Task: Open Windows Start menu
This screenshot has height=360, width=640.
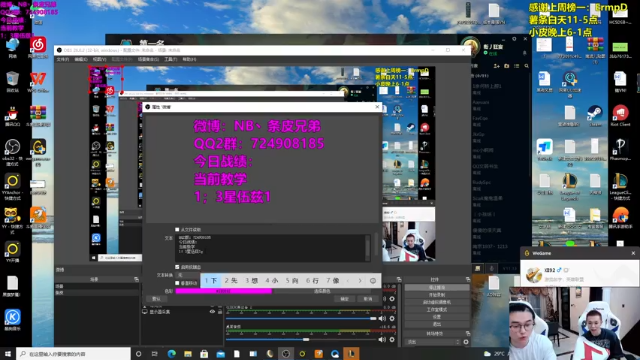Action: point(8,354)
